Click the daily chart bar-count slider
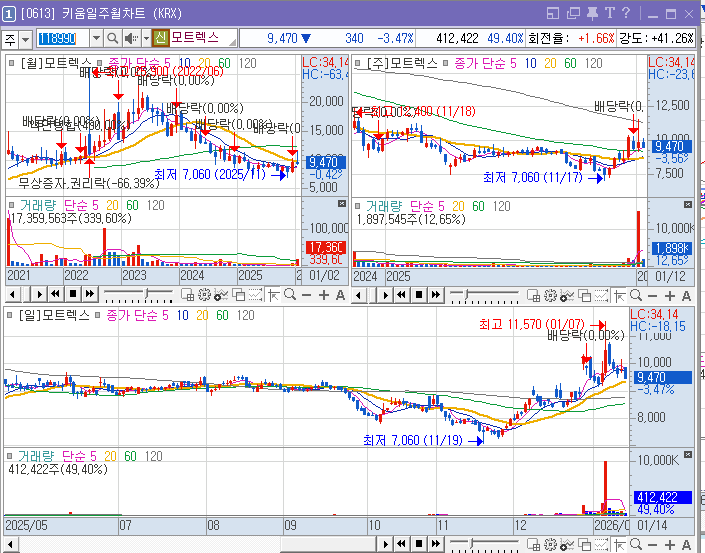This screenshot has height=553, width=705. pyautogui.click(x=484, y=544)
